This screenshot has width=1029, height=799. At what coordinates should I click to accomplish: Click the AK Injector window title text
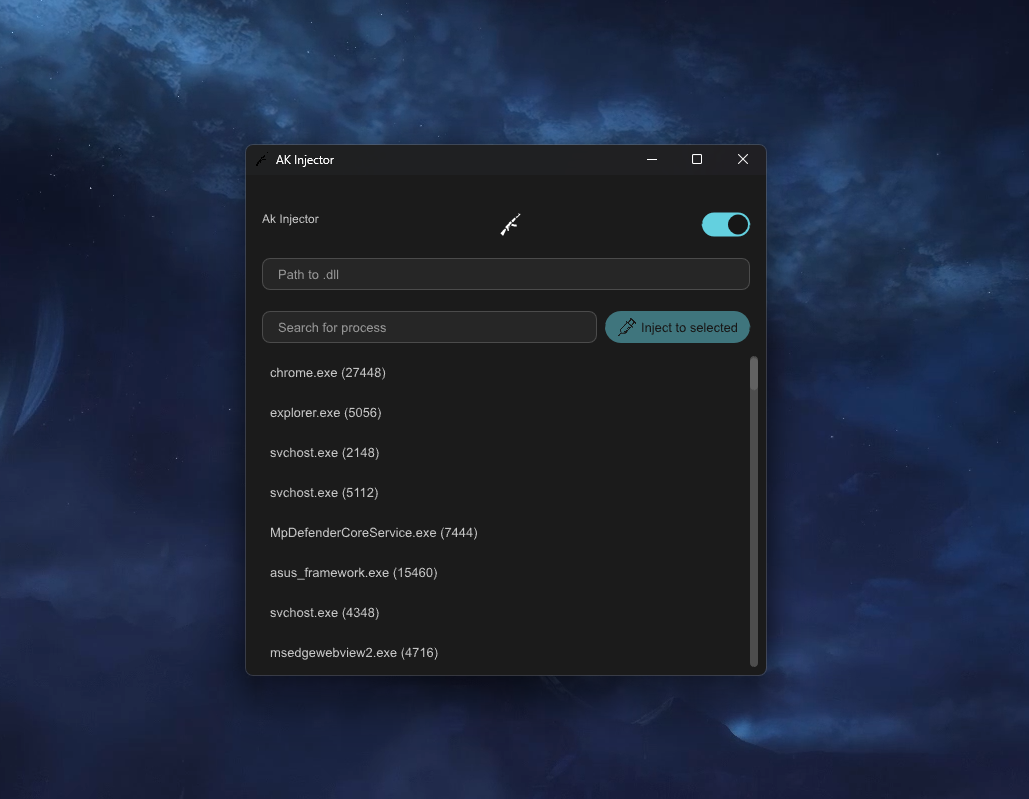pyautogui.click(x=305, y=159)
